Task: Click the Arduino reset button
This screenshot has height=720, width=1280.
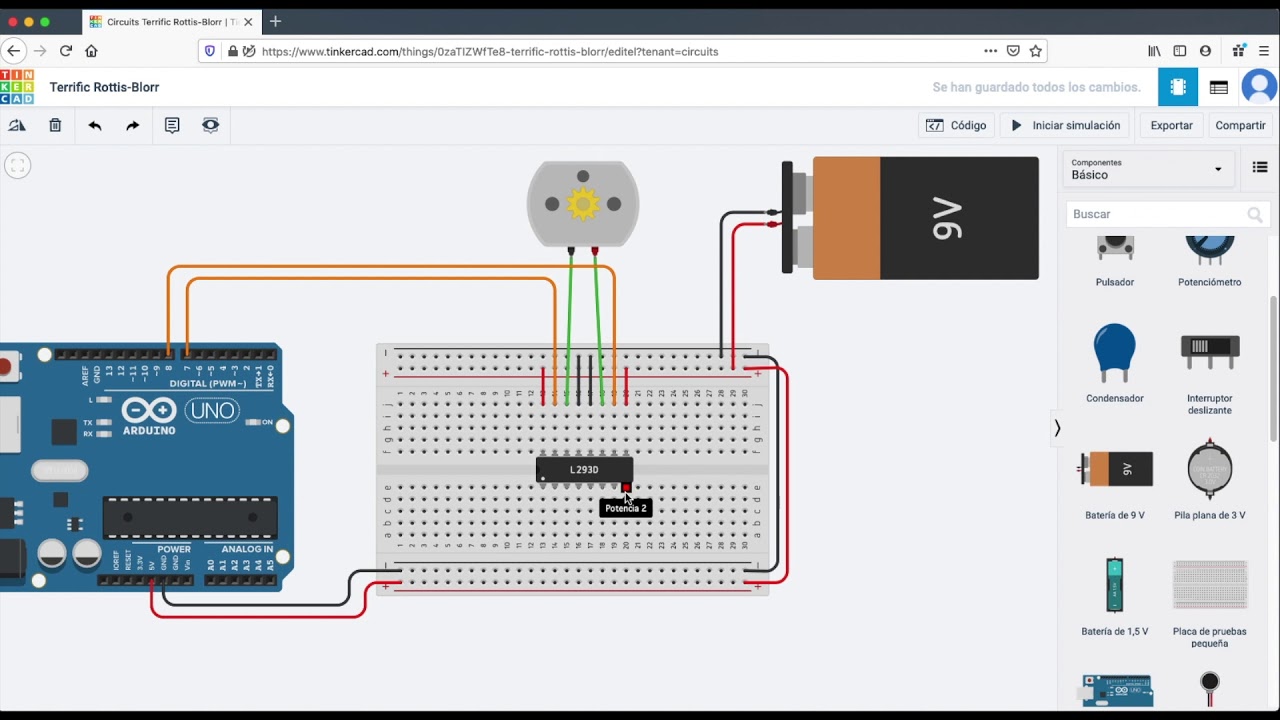Action: 5,366
